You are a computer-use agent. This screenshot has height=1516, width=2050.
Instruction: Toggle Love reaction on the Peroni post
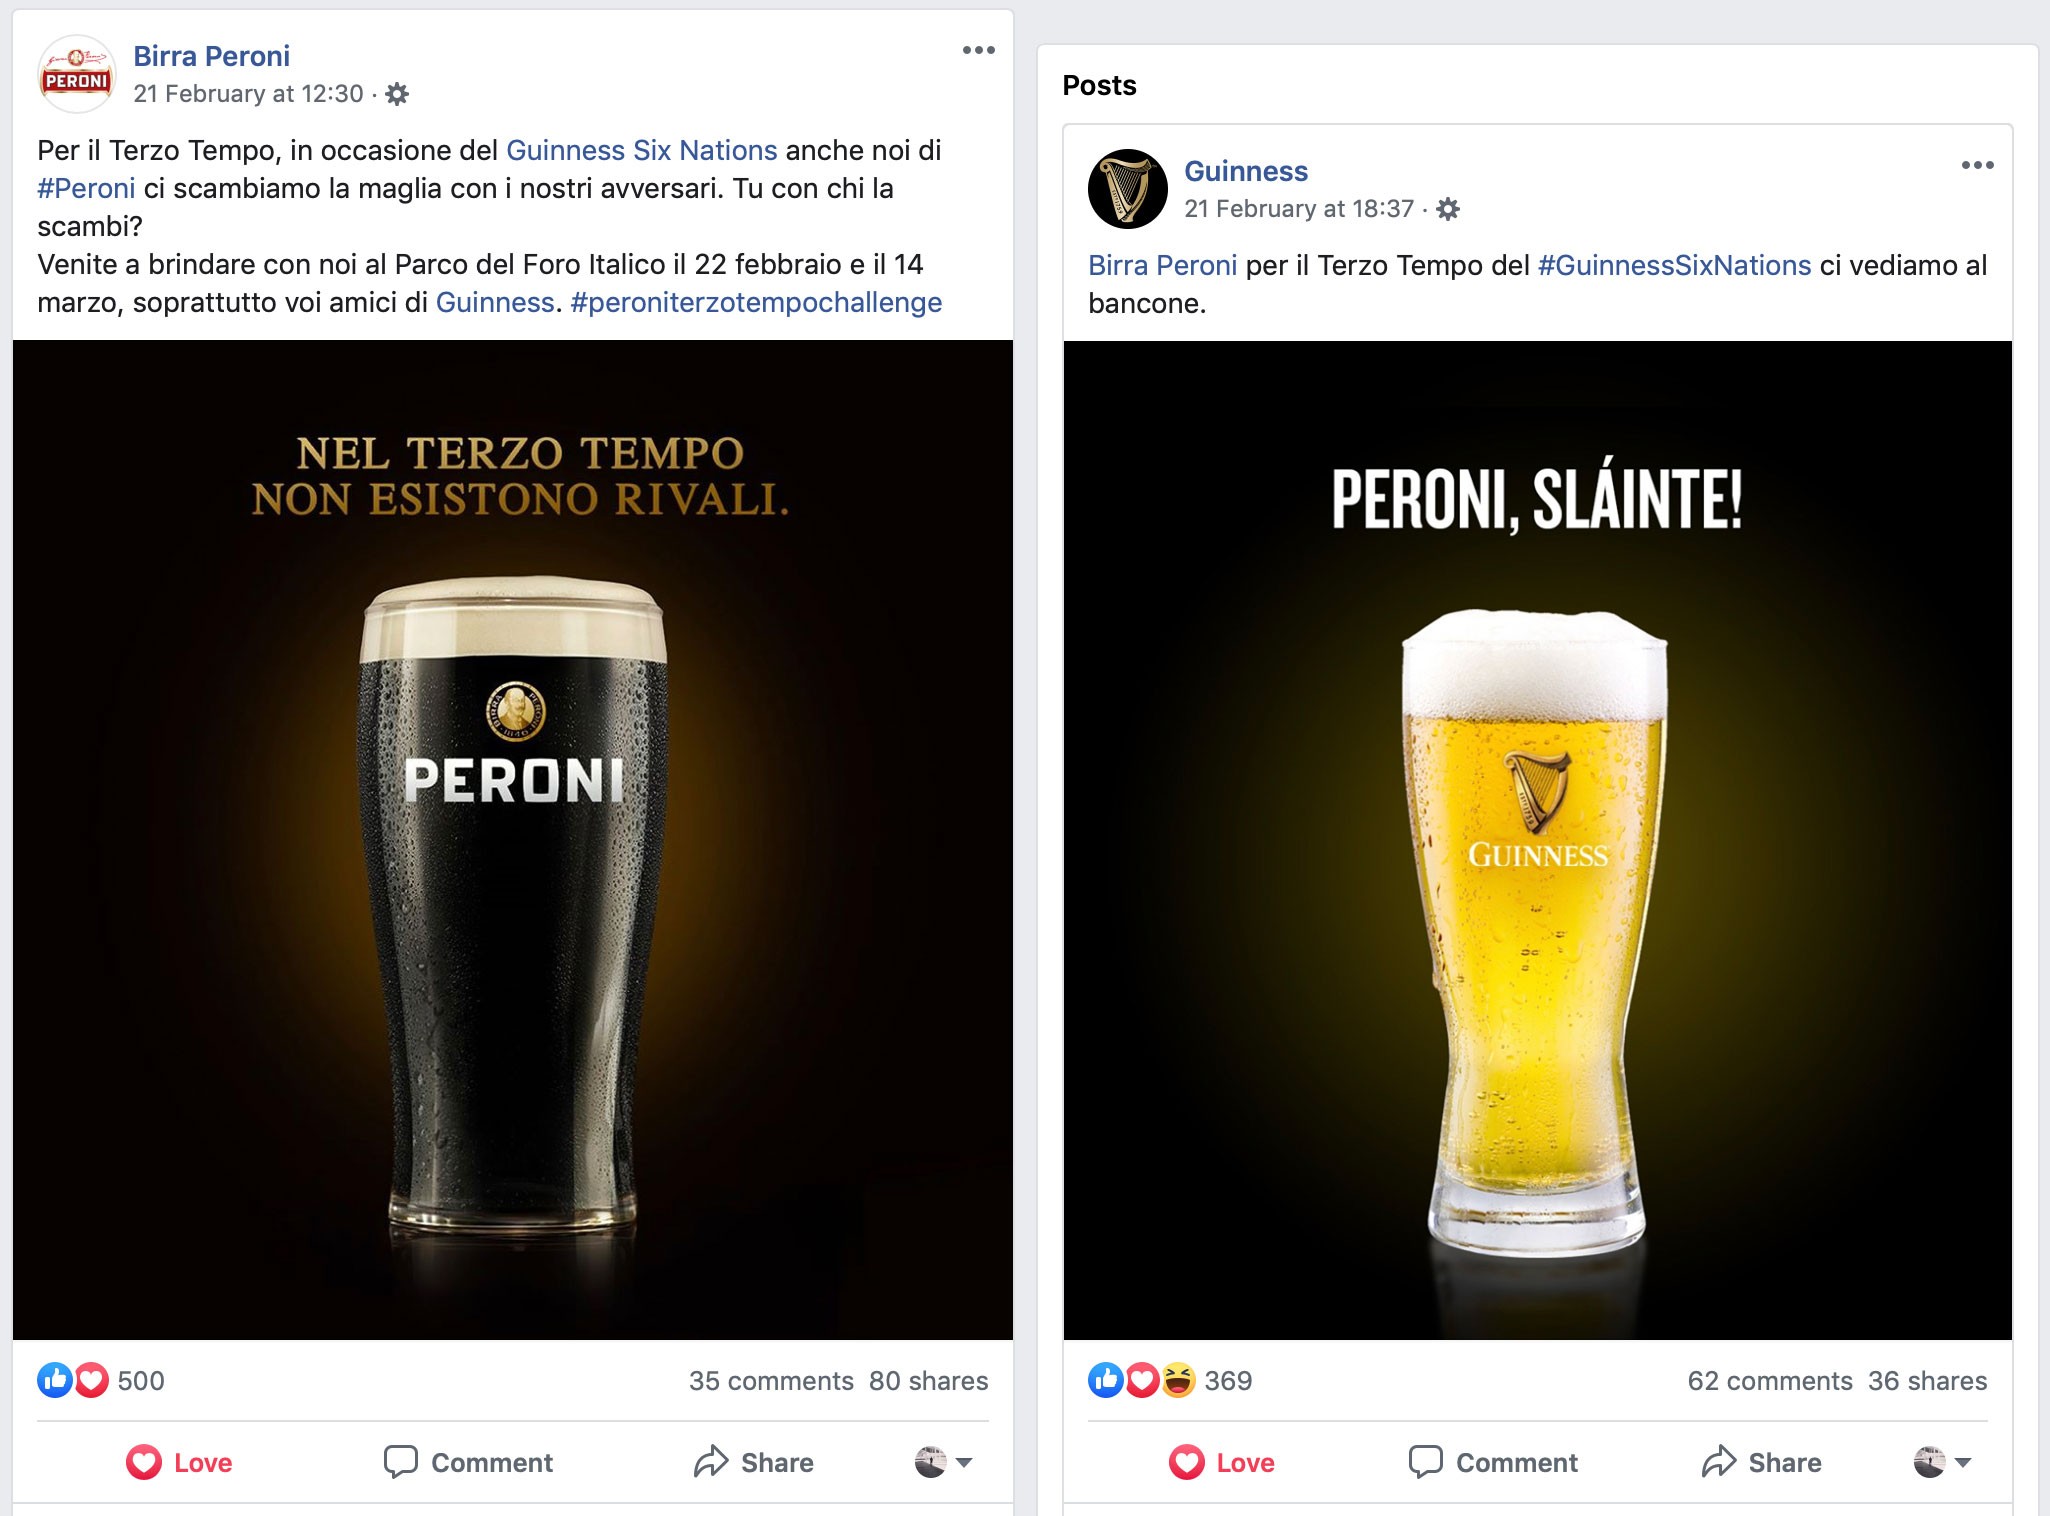tap(180, 1462)
